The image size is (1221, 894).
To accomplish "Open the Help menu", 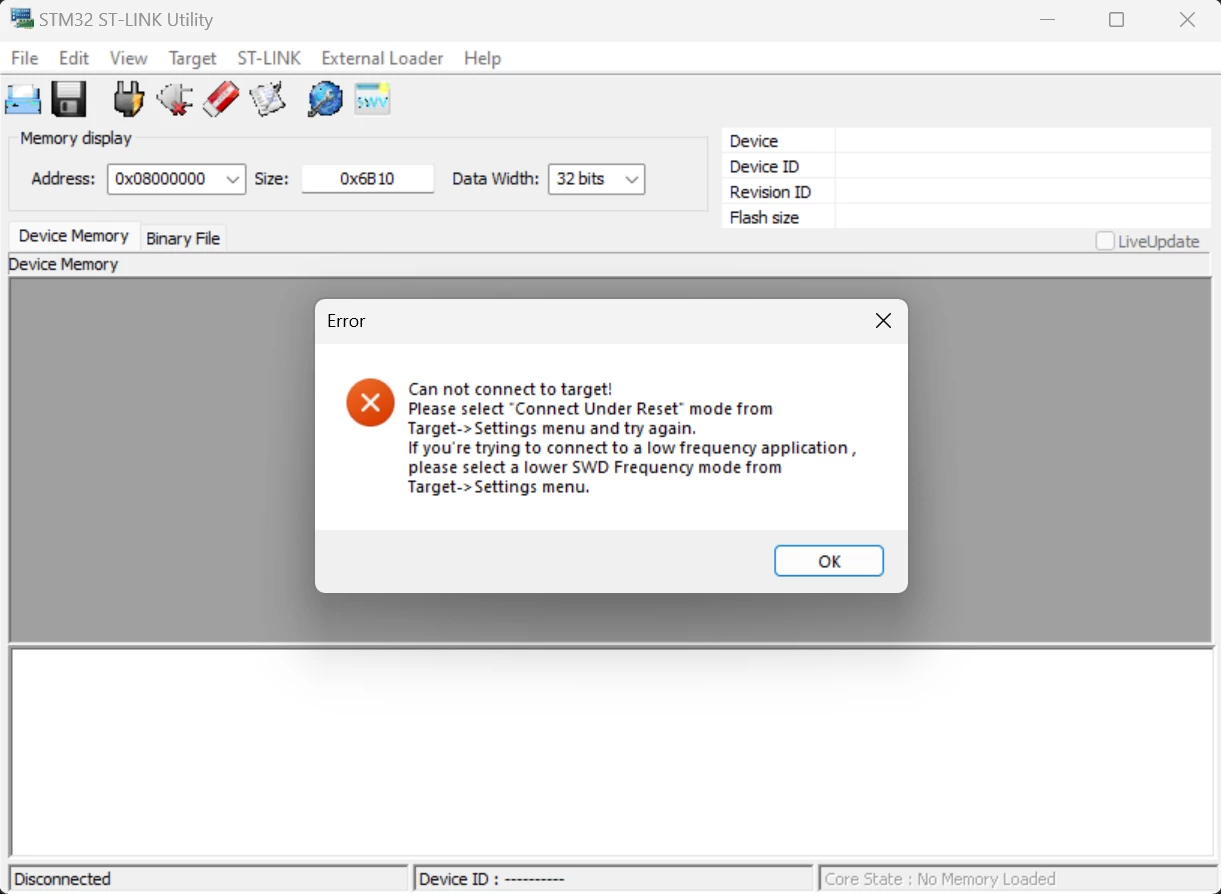I will click(x=482, y=58).
